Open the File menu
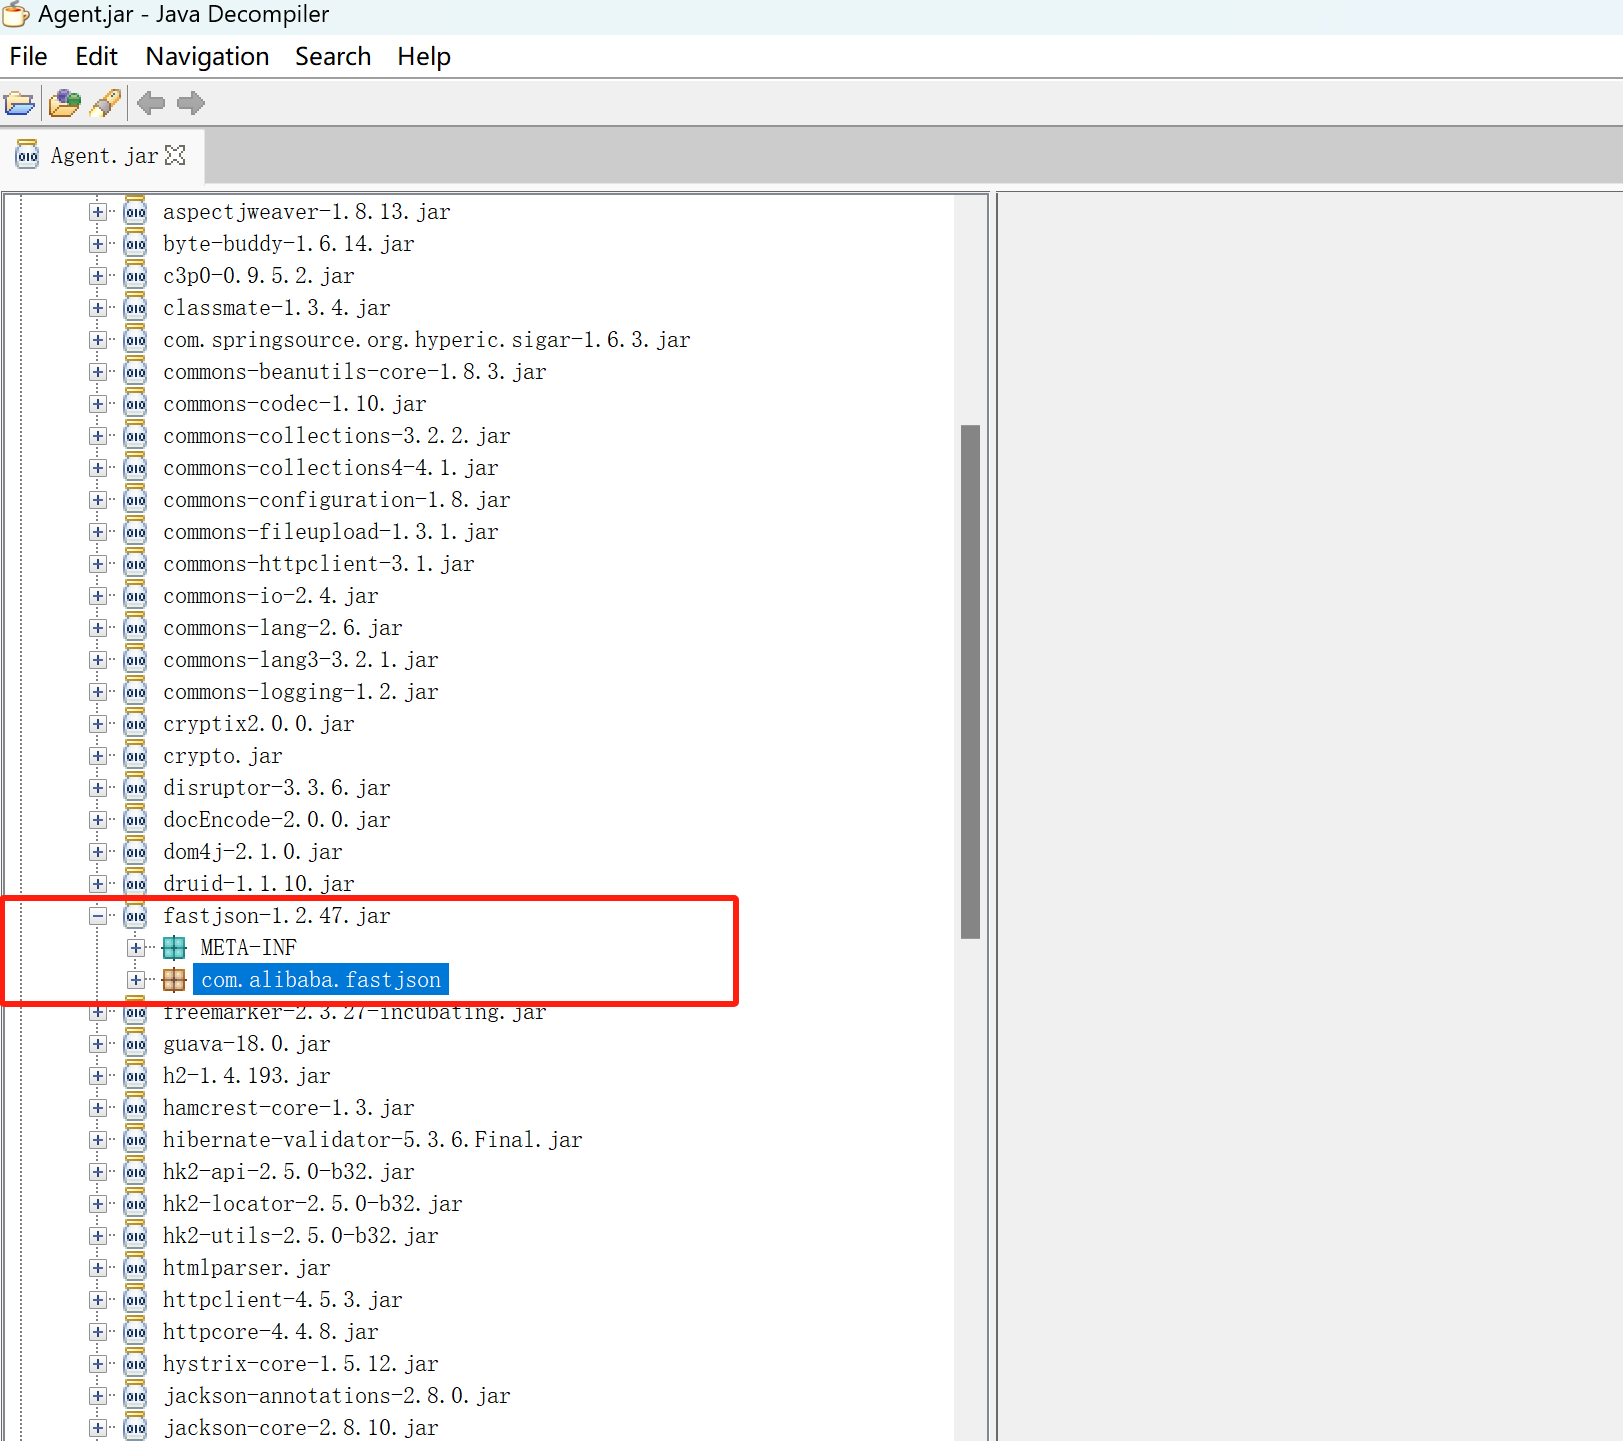Screen dimensions: 1623x1441 tap(28, 57)
